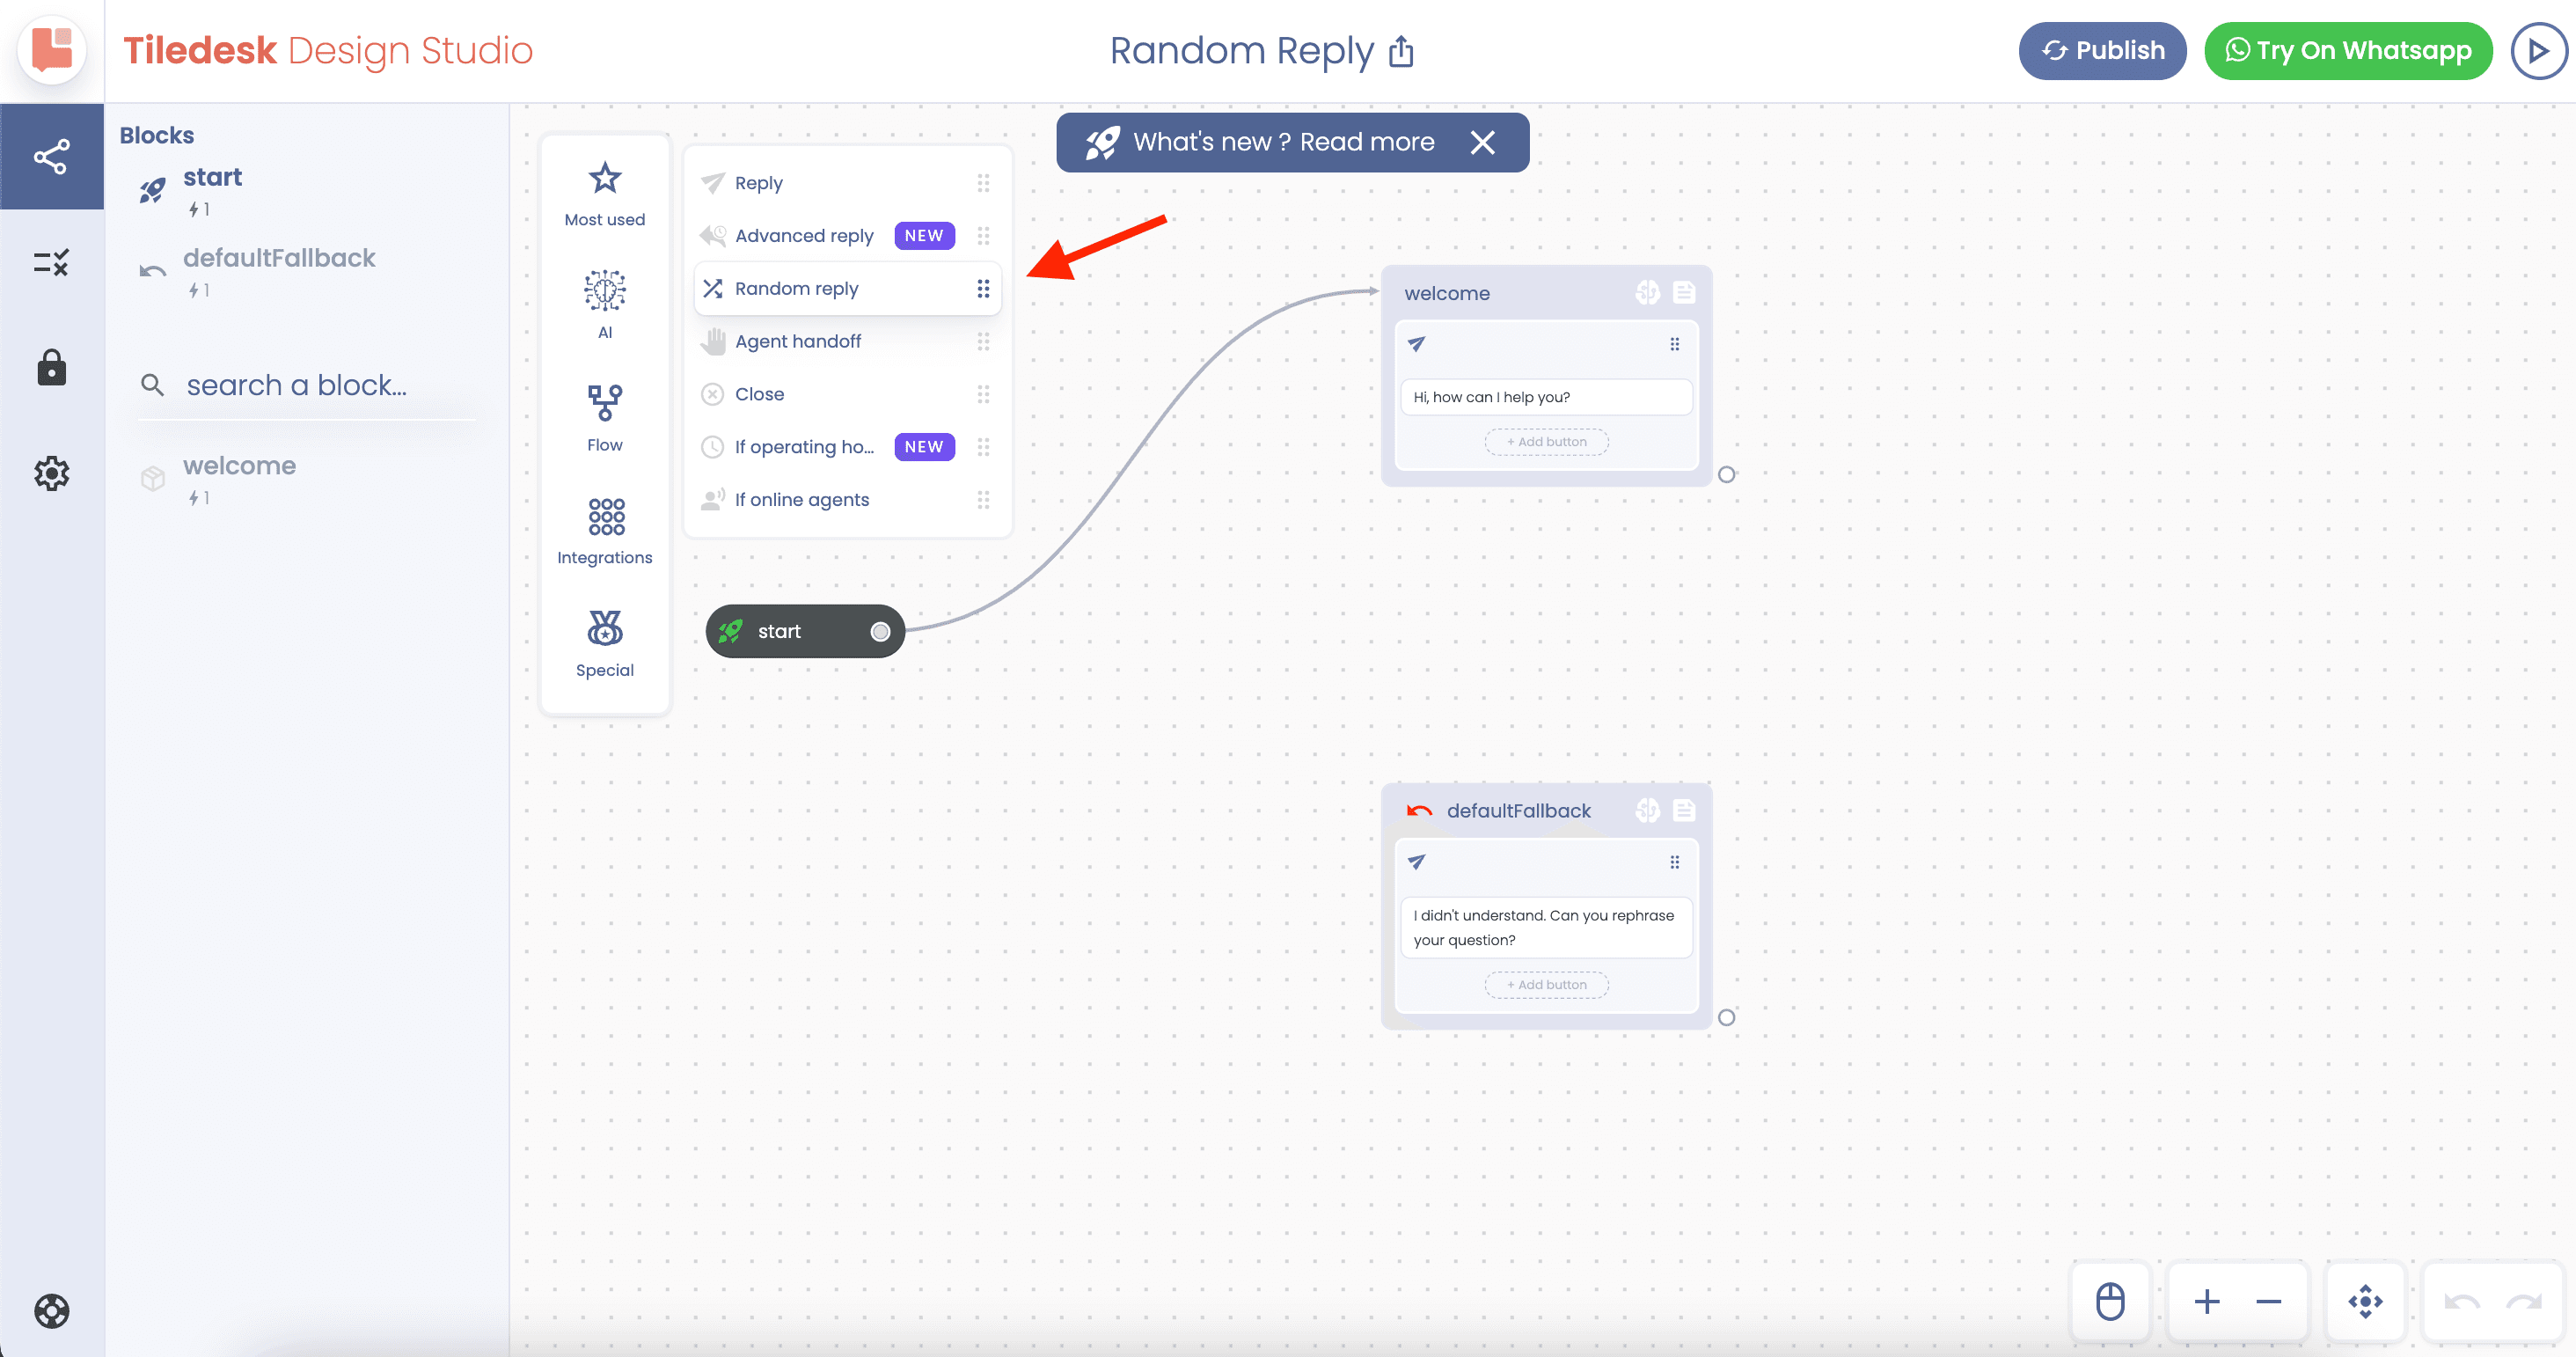Click reply drag handle in defaultFallback block
Screen dimensions: 2576x1357
point(1674,862)
